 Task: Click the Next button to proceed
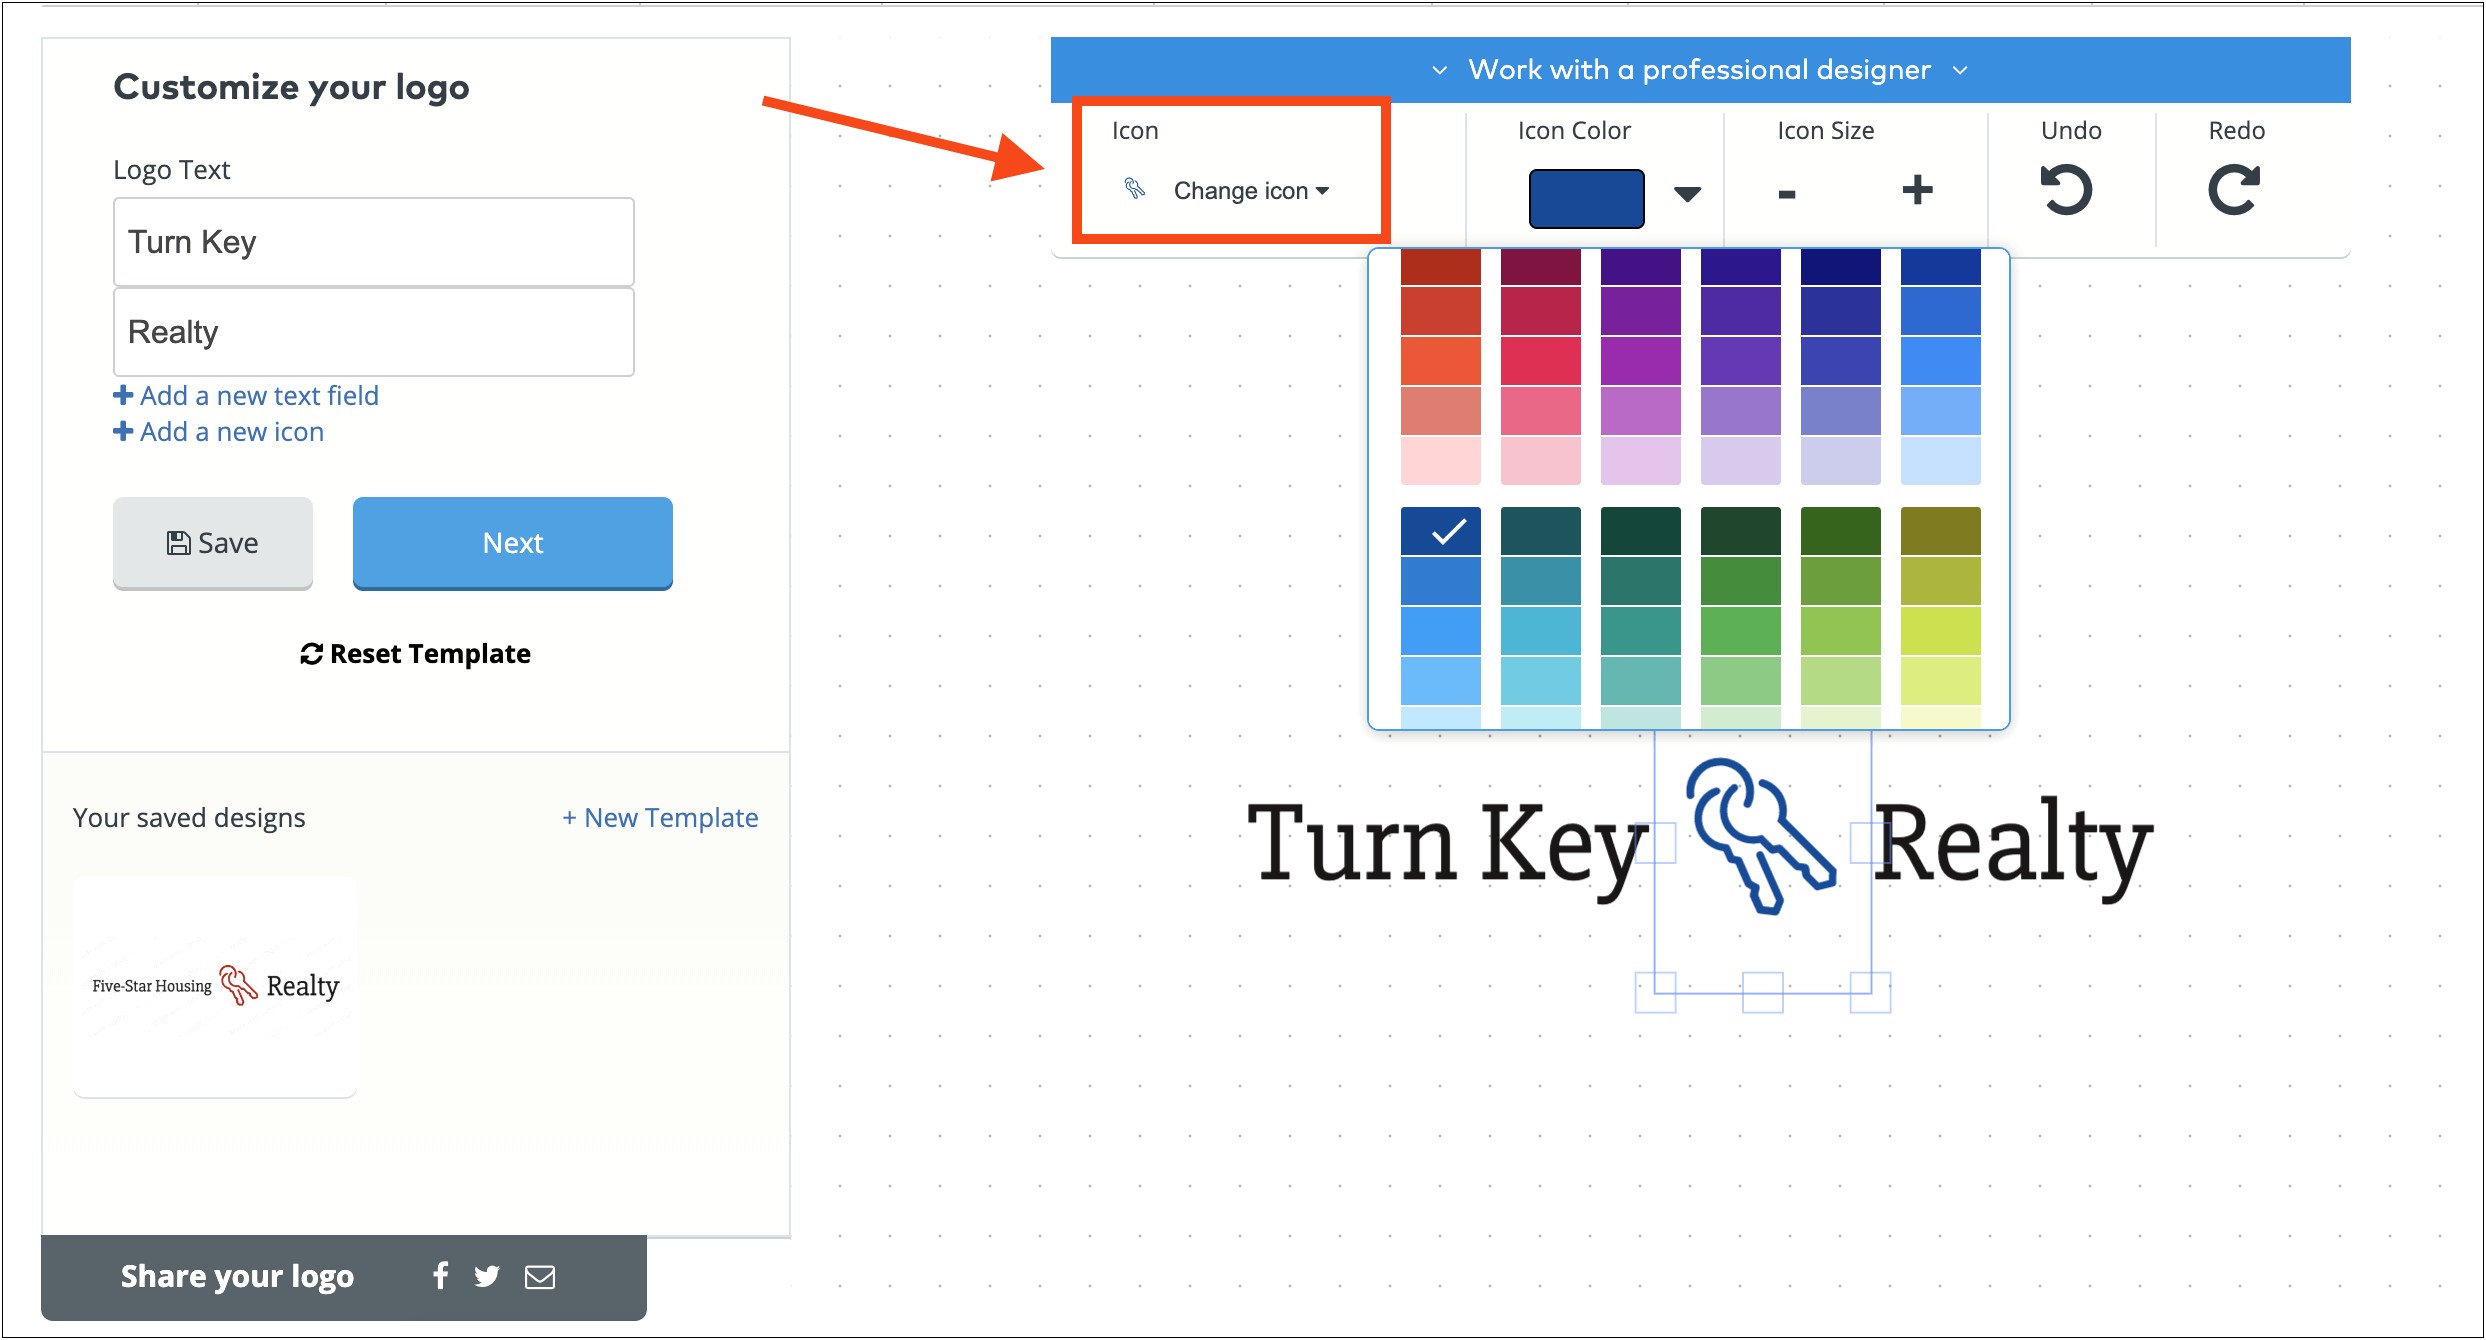511,543
